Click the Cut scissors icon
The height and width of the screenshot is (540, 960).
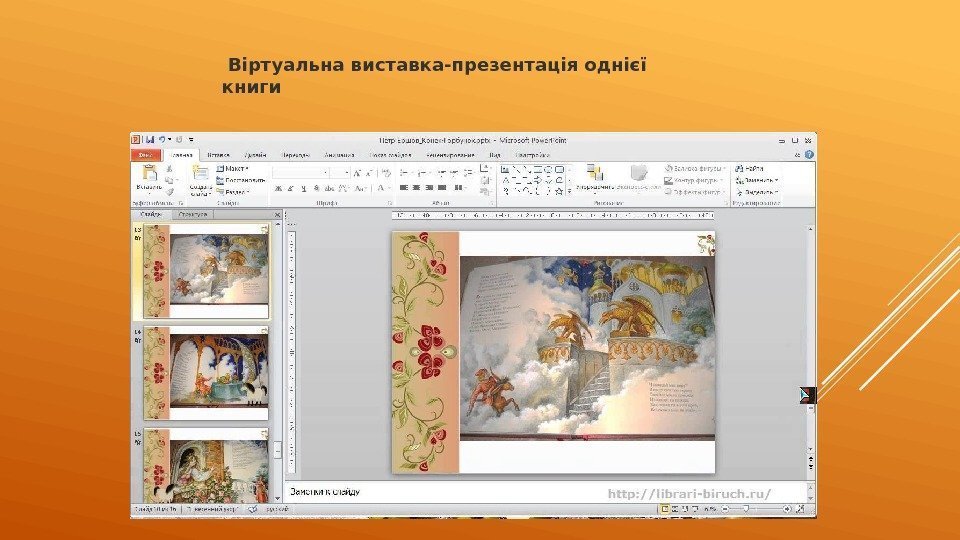170,168
